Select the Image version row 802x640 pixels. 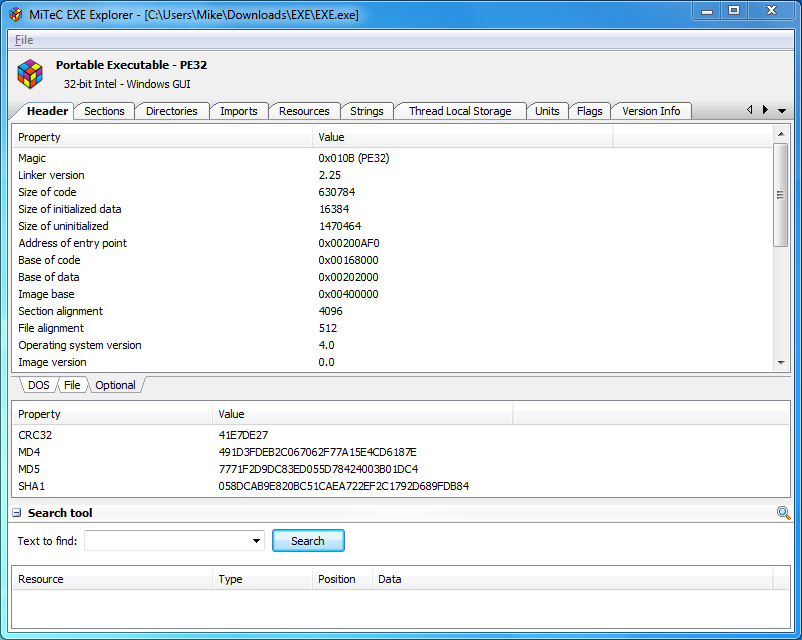point(392,362)
